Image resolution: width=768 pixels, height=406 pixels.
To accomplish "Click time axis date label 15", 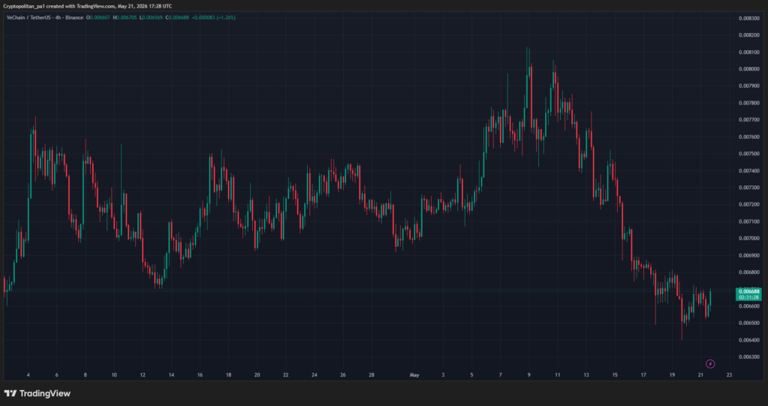I will pyautogui.click(x=615, y=375).
